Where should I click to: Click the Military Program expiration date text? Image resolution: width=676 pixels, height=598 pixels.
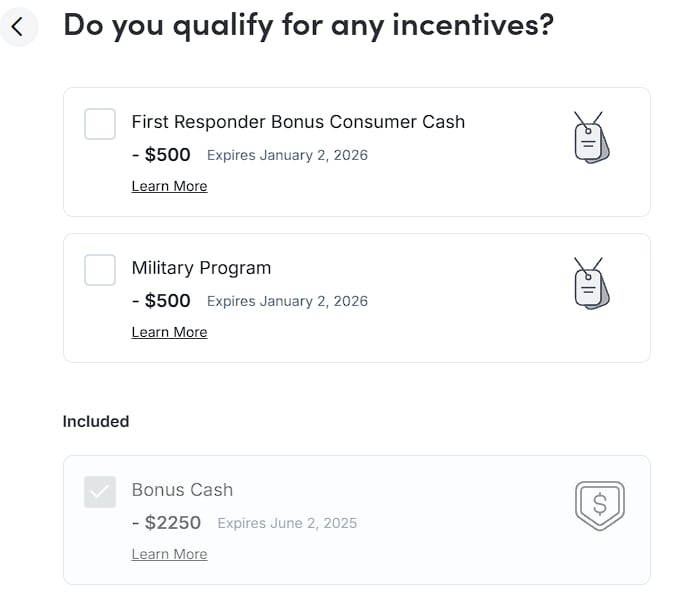point(287,301)
